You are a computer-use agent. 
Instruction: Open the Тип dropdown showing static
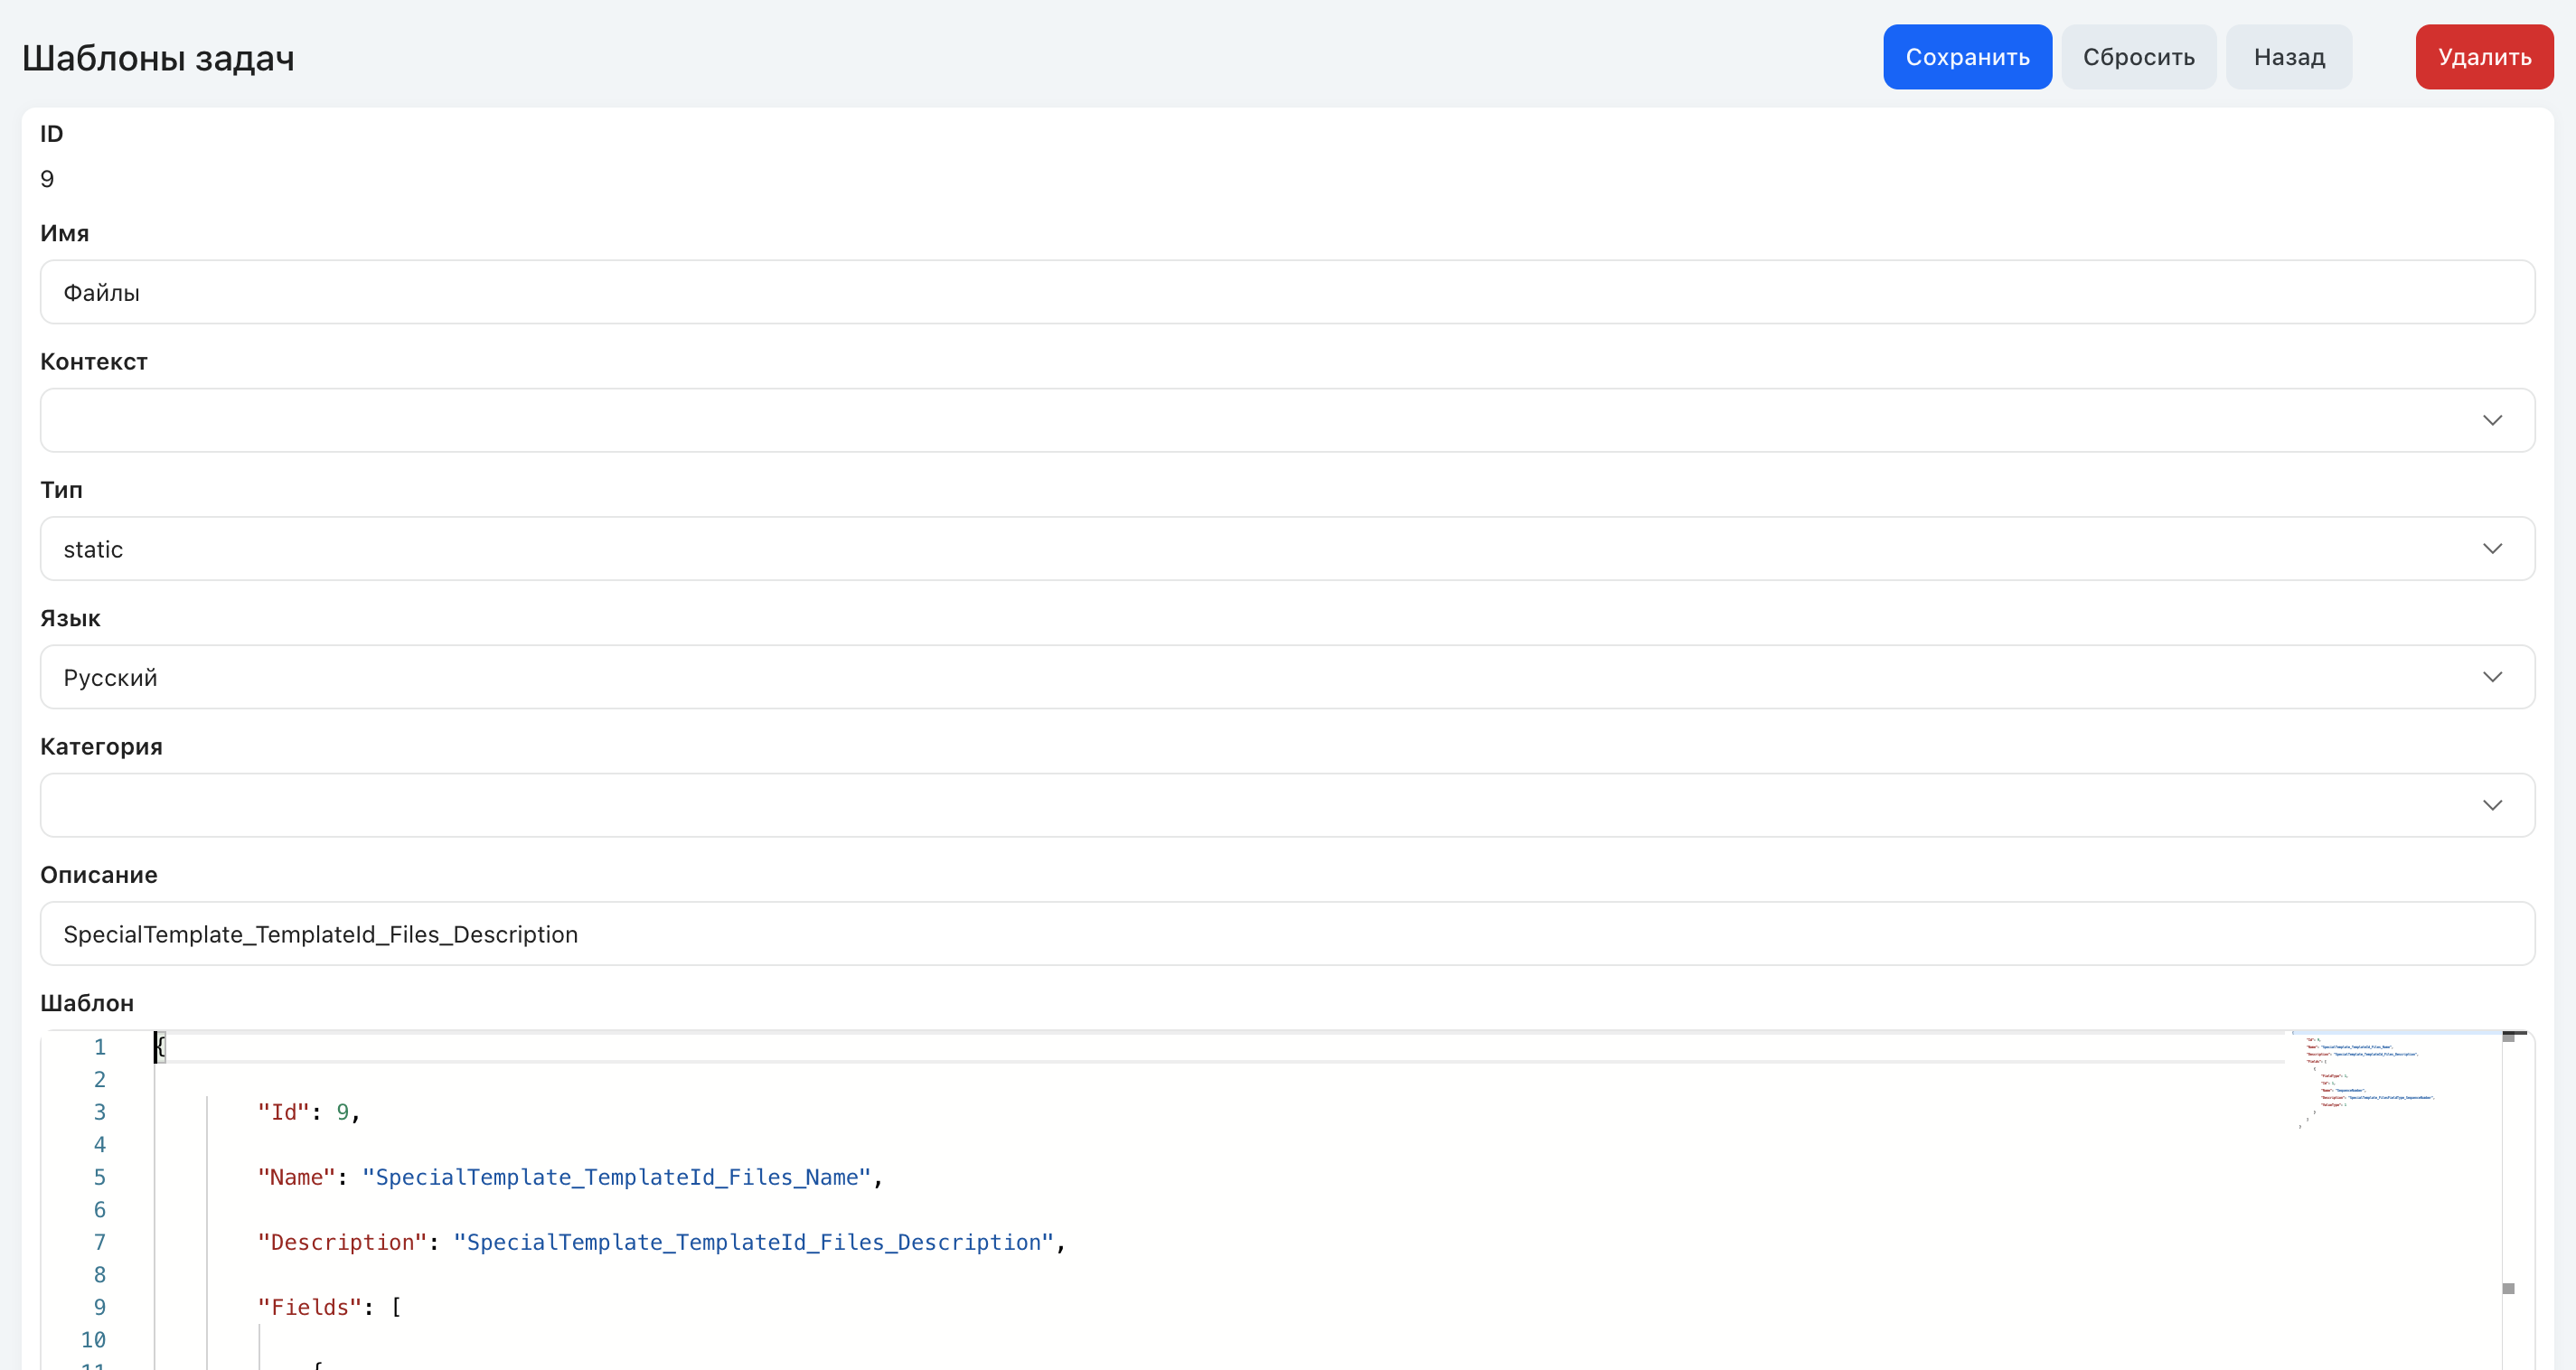[1287, 548]
